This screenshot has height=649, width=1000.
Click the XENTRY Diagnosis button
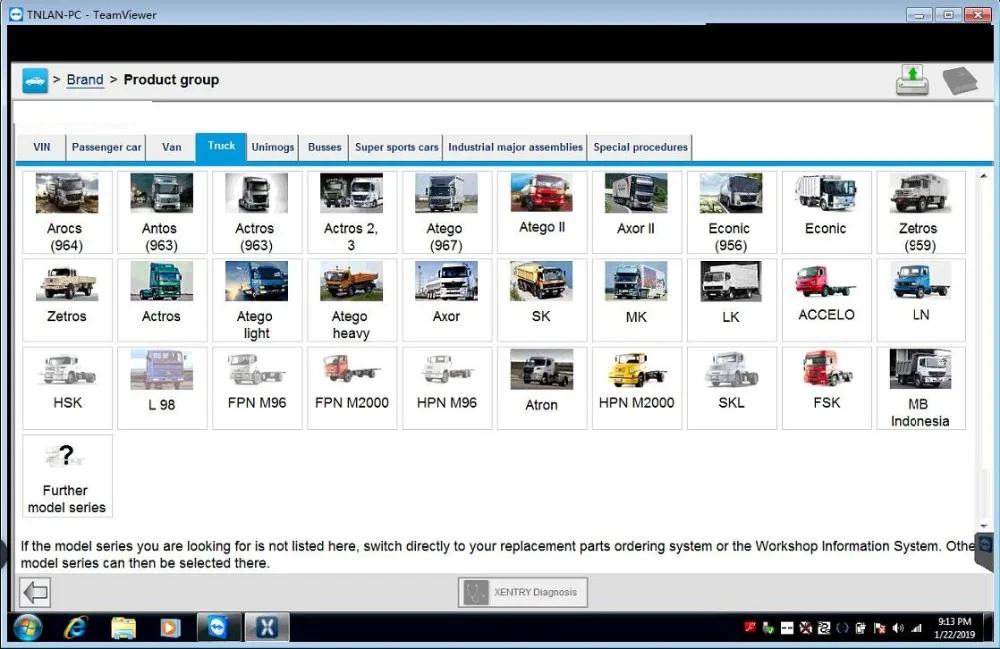pyautogui.click(x=523, y=592)
